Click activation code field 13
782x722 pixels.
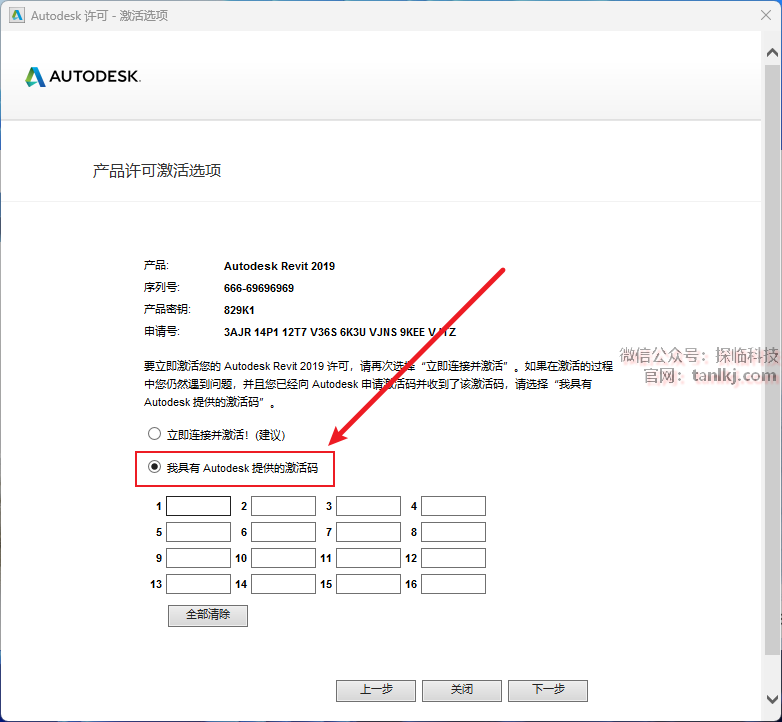point(198,584)
